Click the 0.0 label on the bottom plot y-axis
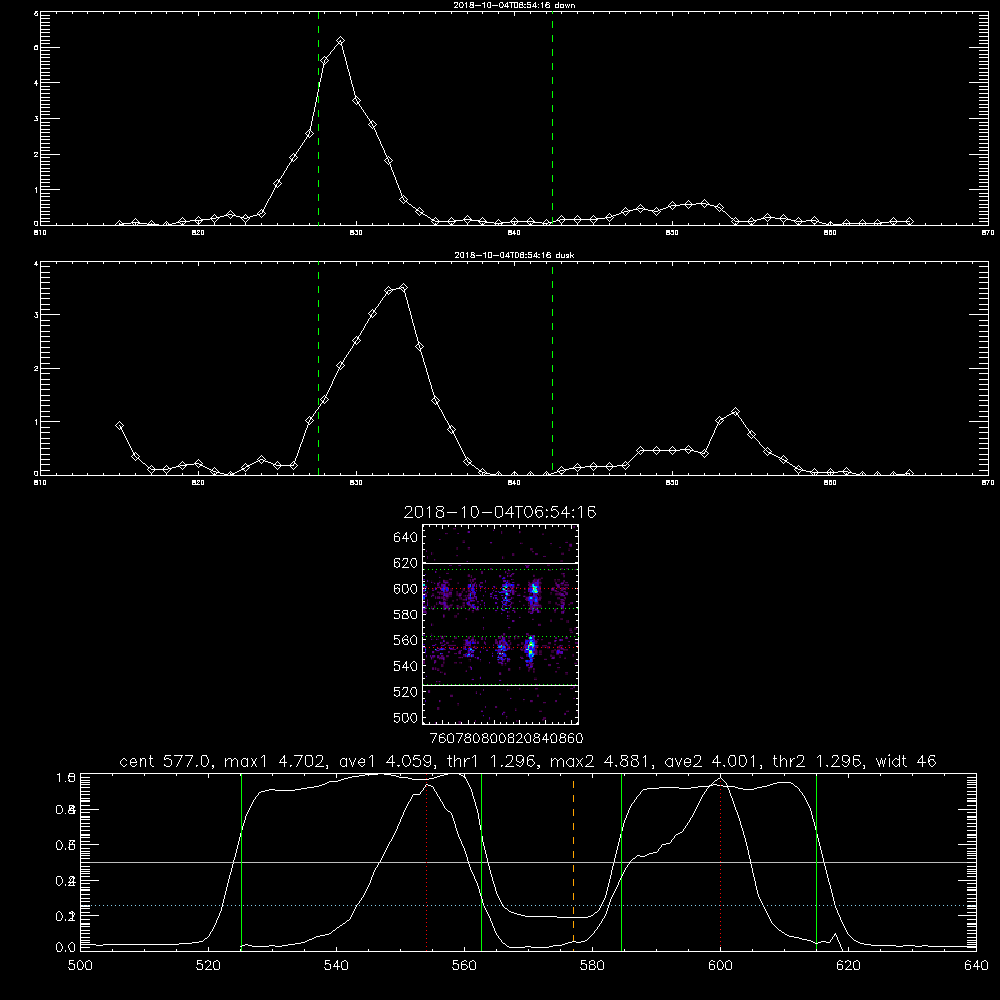The height and width of the screenshot is (1000, 1000). coord(66,948)
